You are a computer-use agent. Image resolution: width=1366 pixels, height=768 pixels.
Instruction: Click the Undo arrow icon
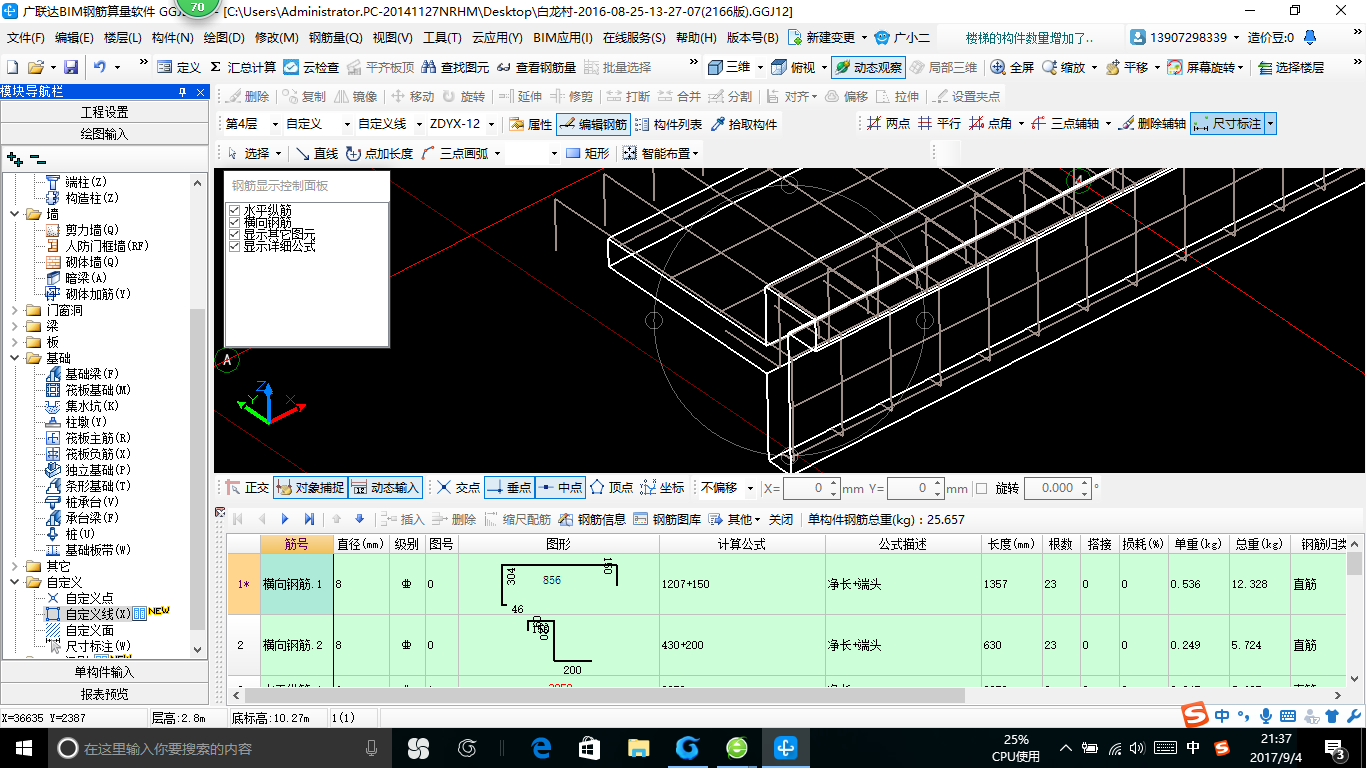100,67
